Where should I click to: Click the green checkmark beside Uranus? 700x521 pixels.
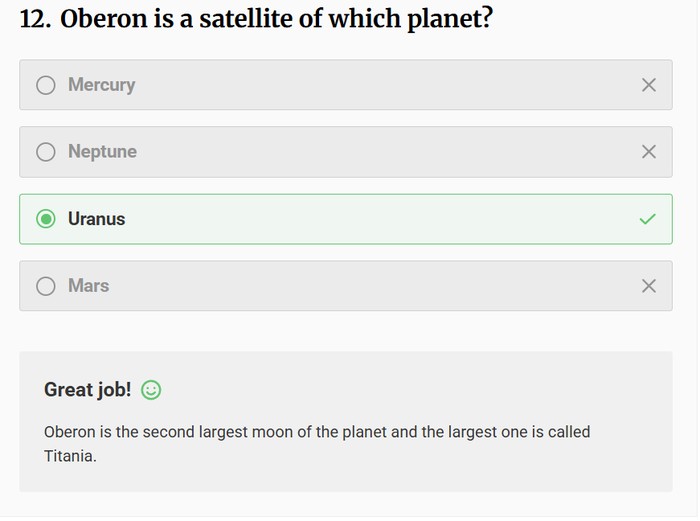648,219
